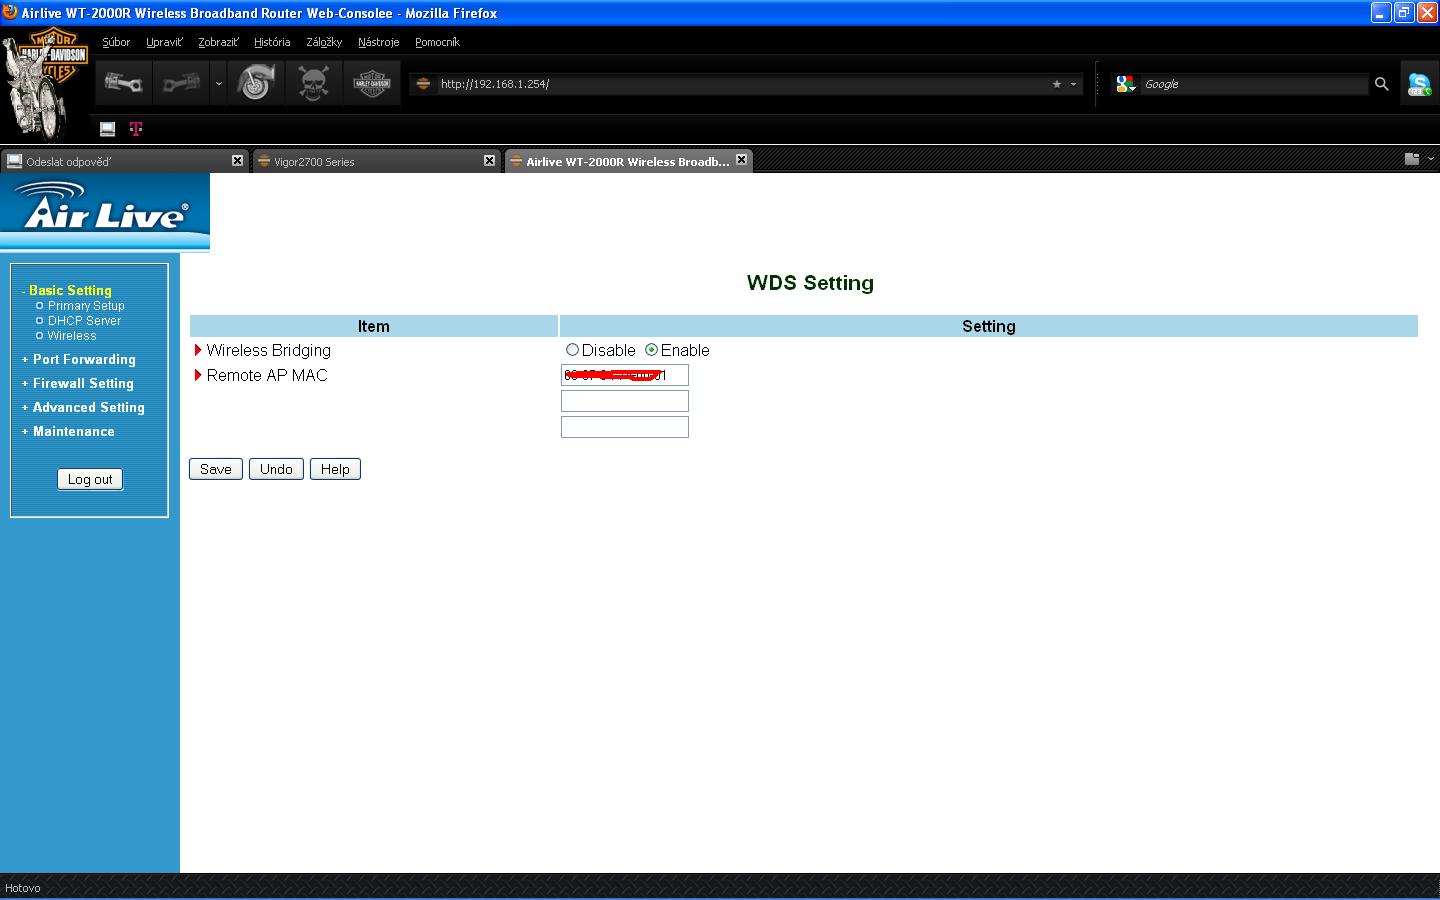Viewport: 1440px width, 900px height.
Task: Click the Save button
Action: click(x=216, y=469)
